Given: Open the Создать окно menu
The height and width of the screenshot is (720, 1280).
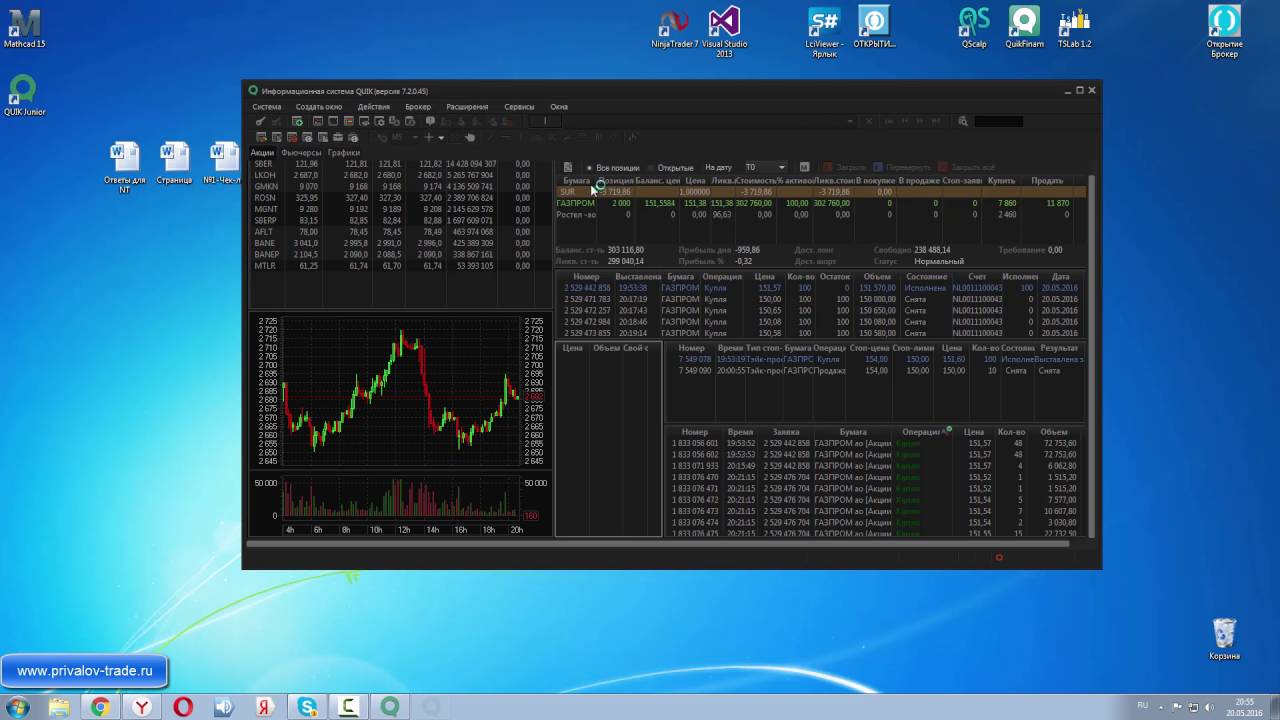Looking at the screenshot, I should (319, 107).
